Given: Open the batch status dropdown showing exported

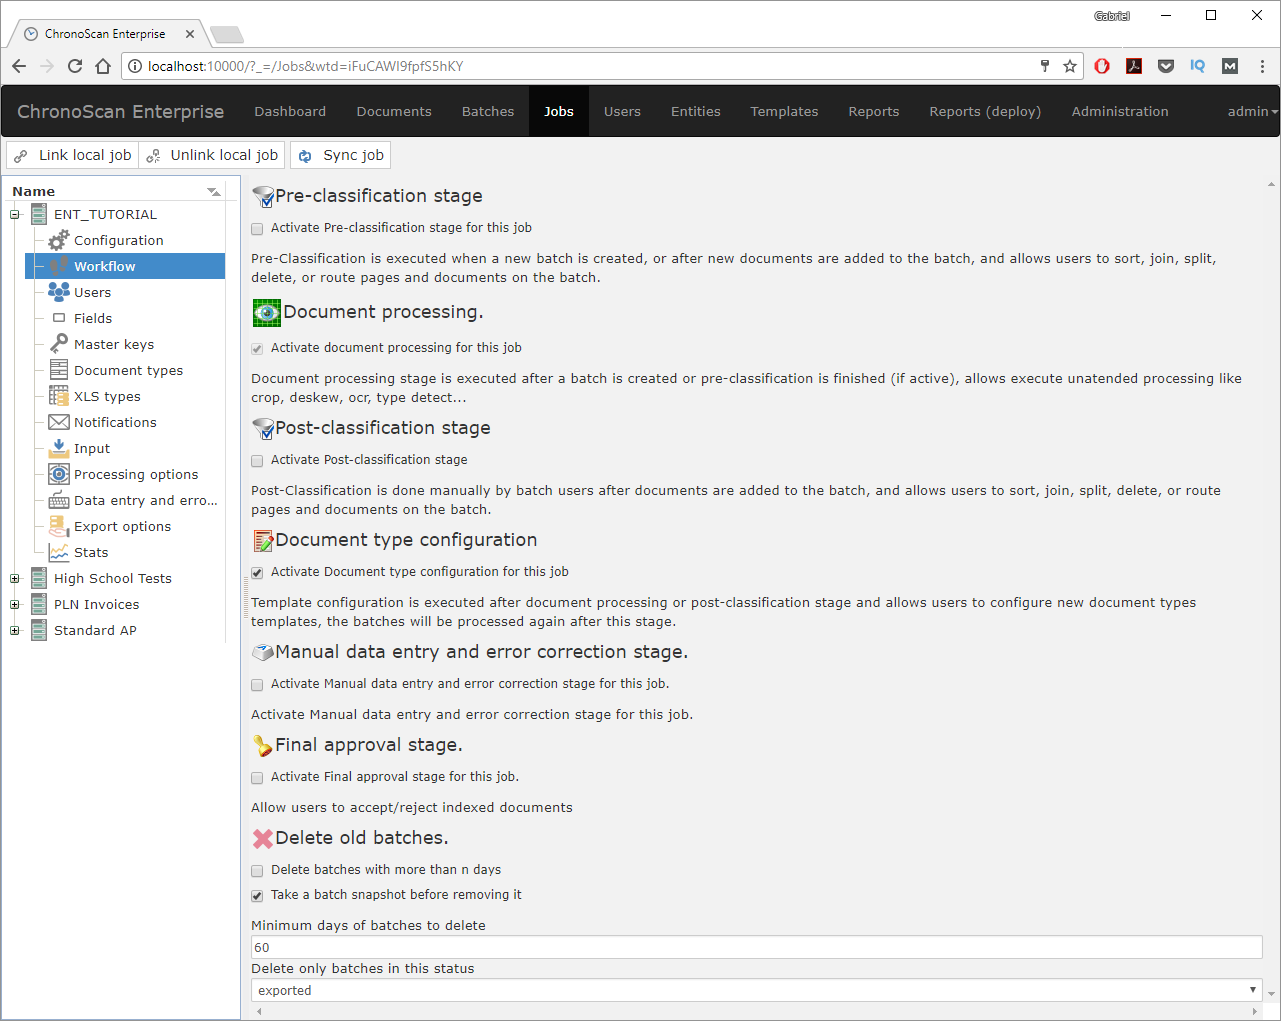Looking at the screenshot, I should coord(757,990).
